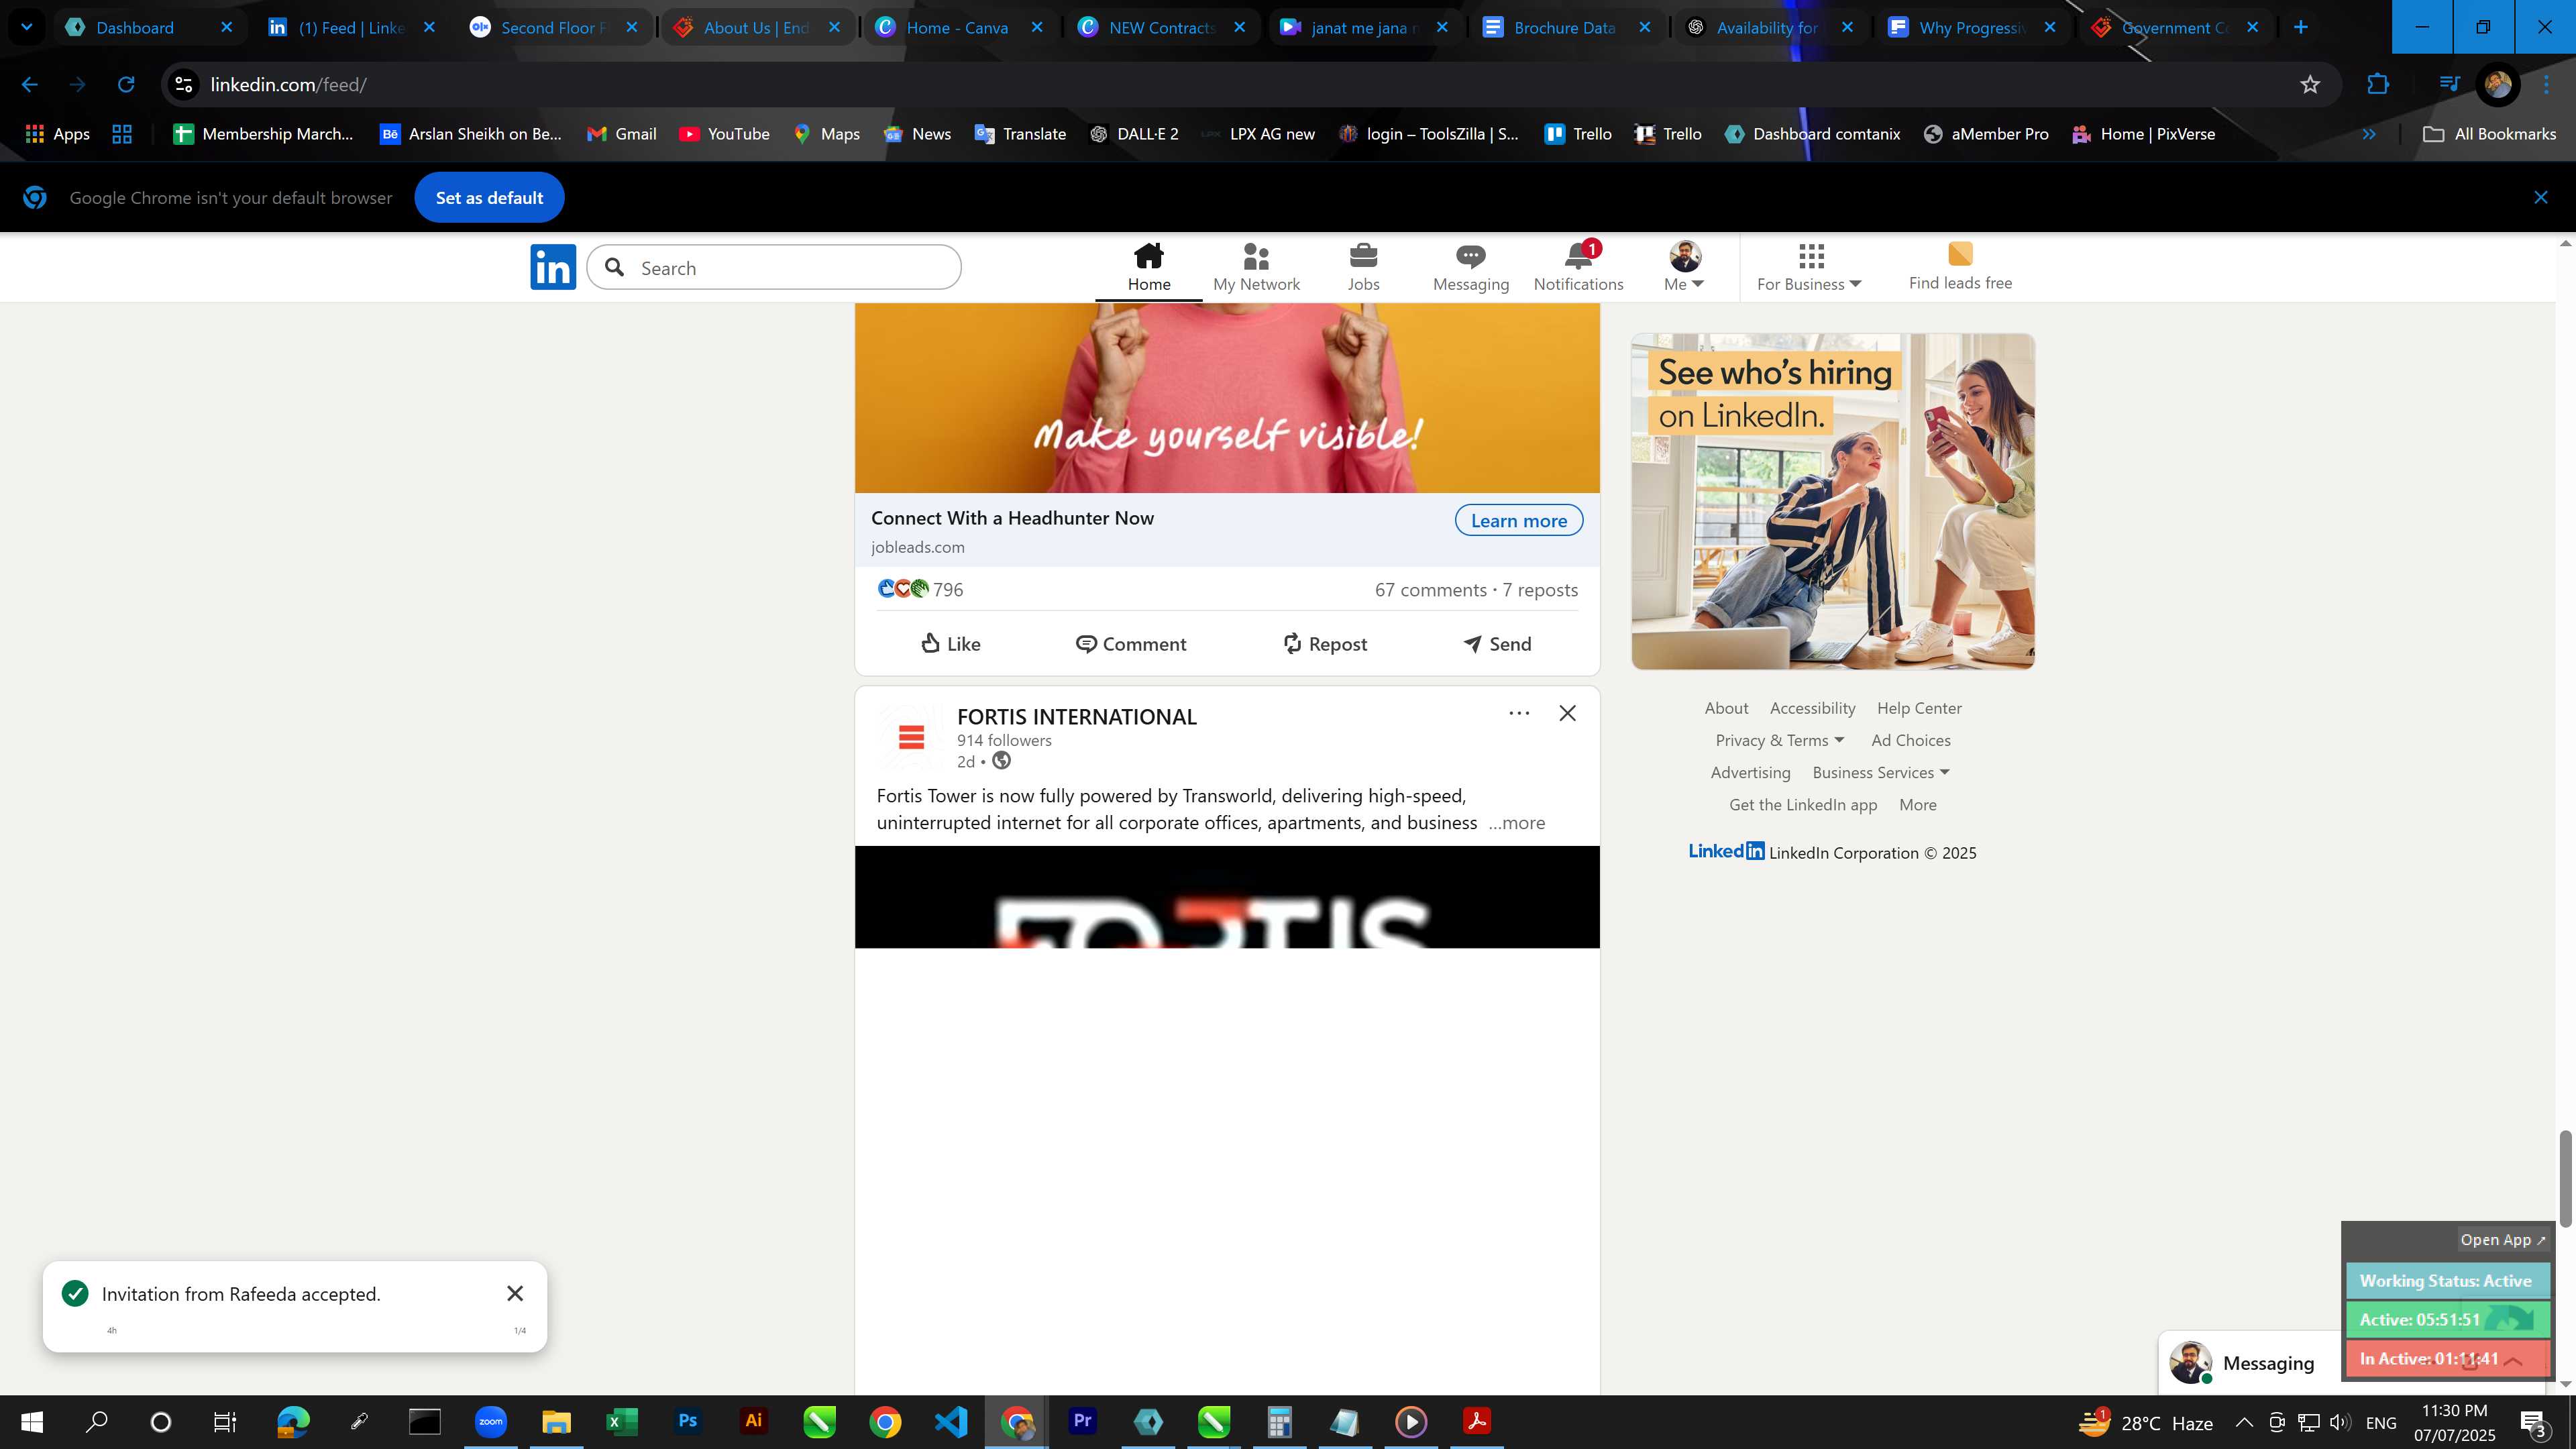Select the Home navigation item
2576x1449 pixels.
[x=1148, y=267]
